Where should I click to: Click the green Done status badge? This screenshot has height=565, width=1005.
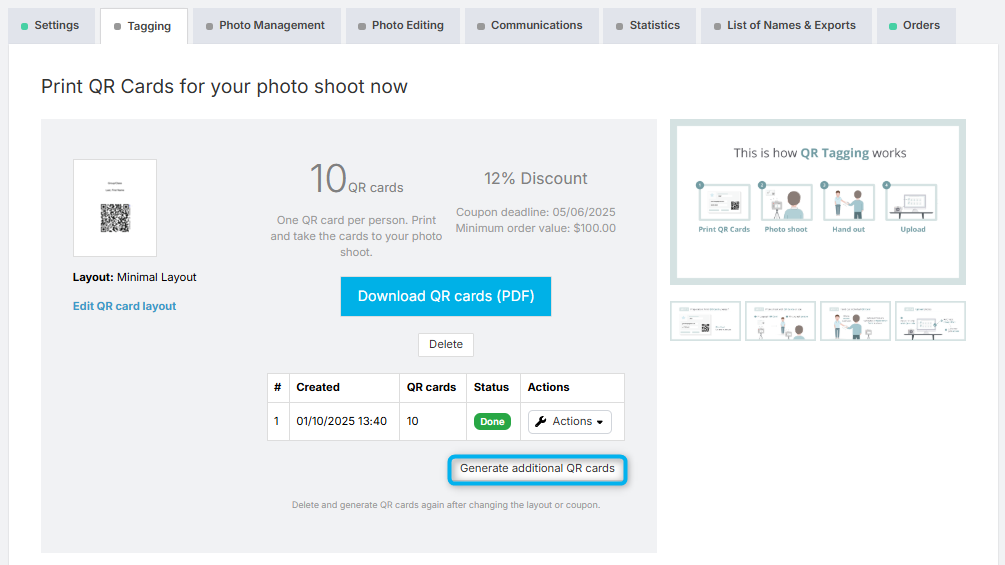click(492, 422)
